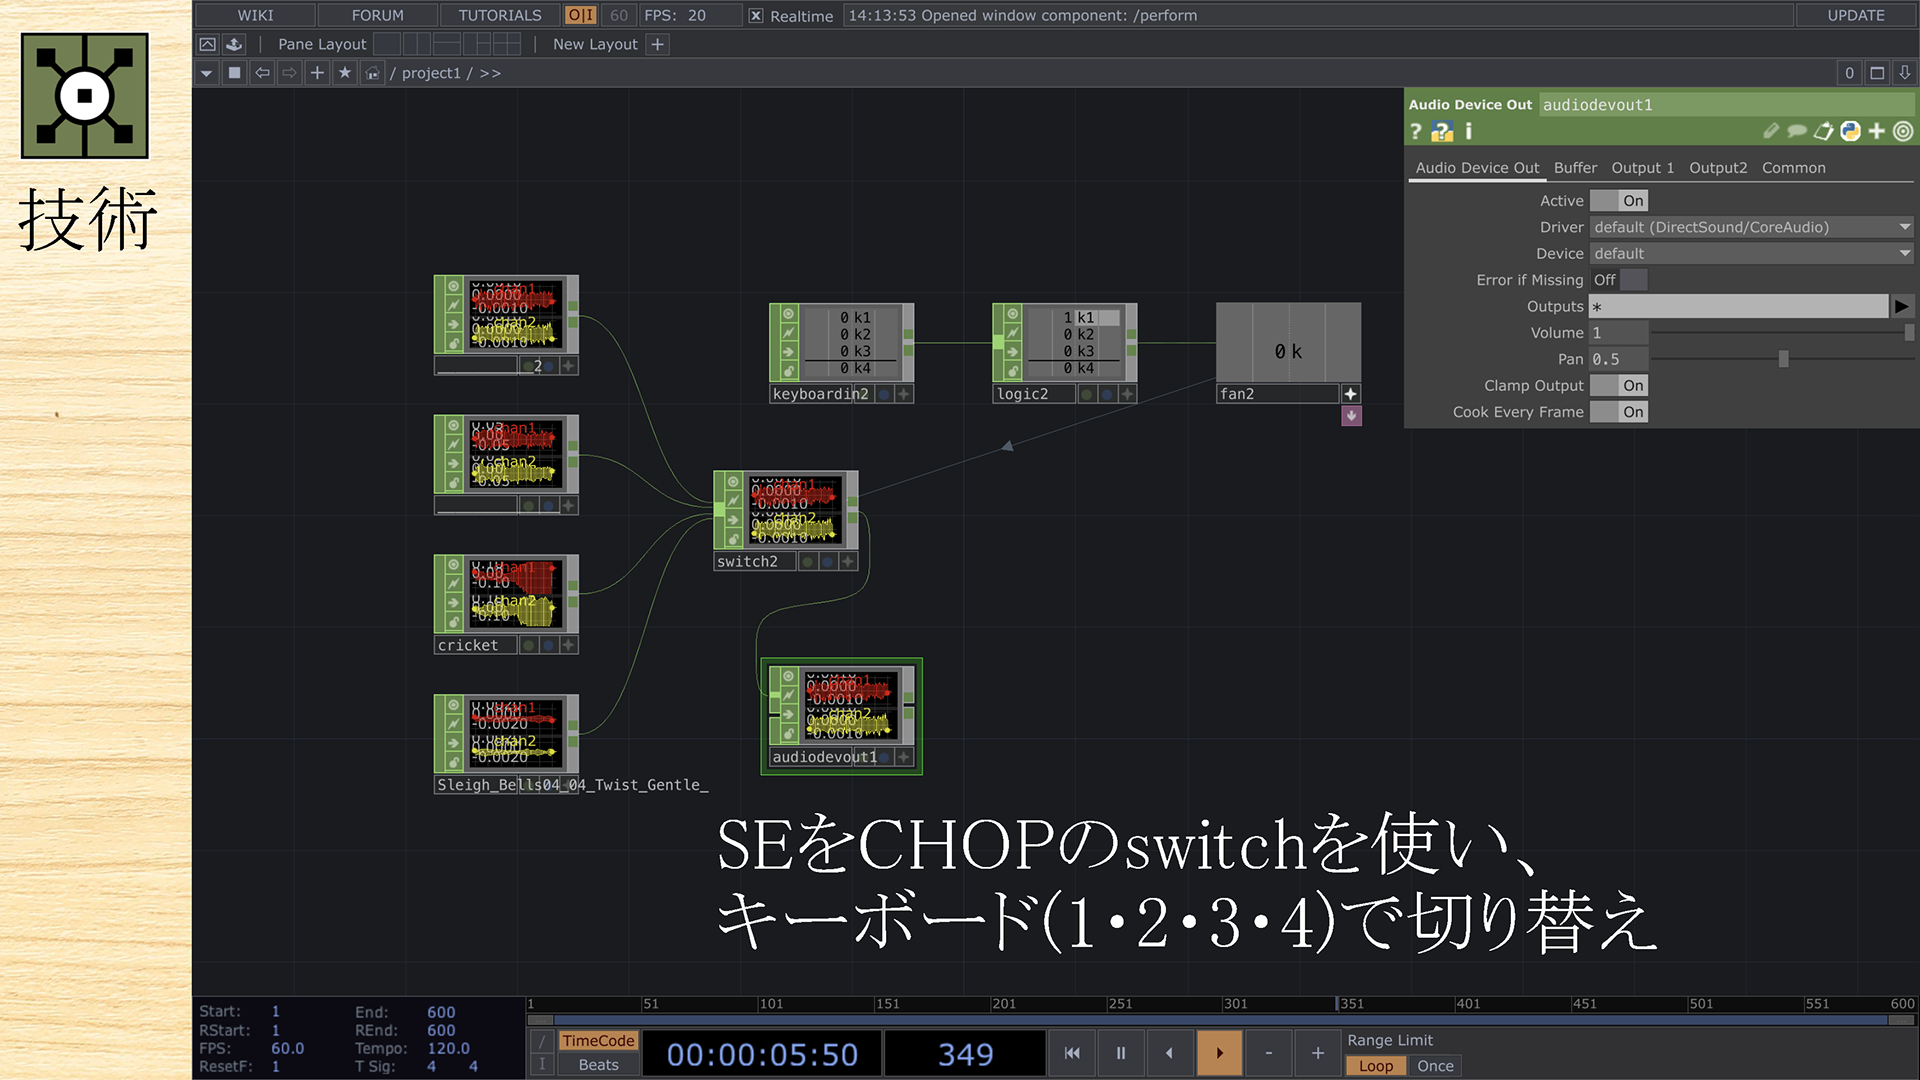1920x1080 pixels.
Task: Switch to the Output2 parameter tab
Action: coord(1718,168)
